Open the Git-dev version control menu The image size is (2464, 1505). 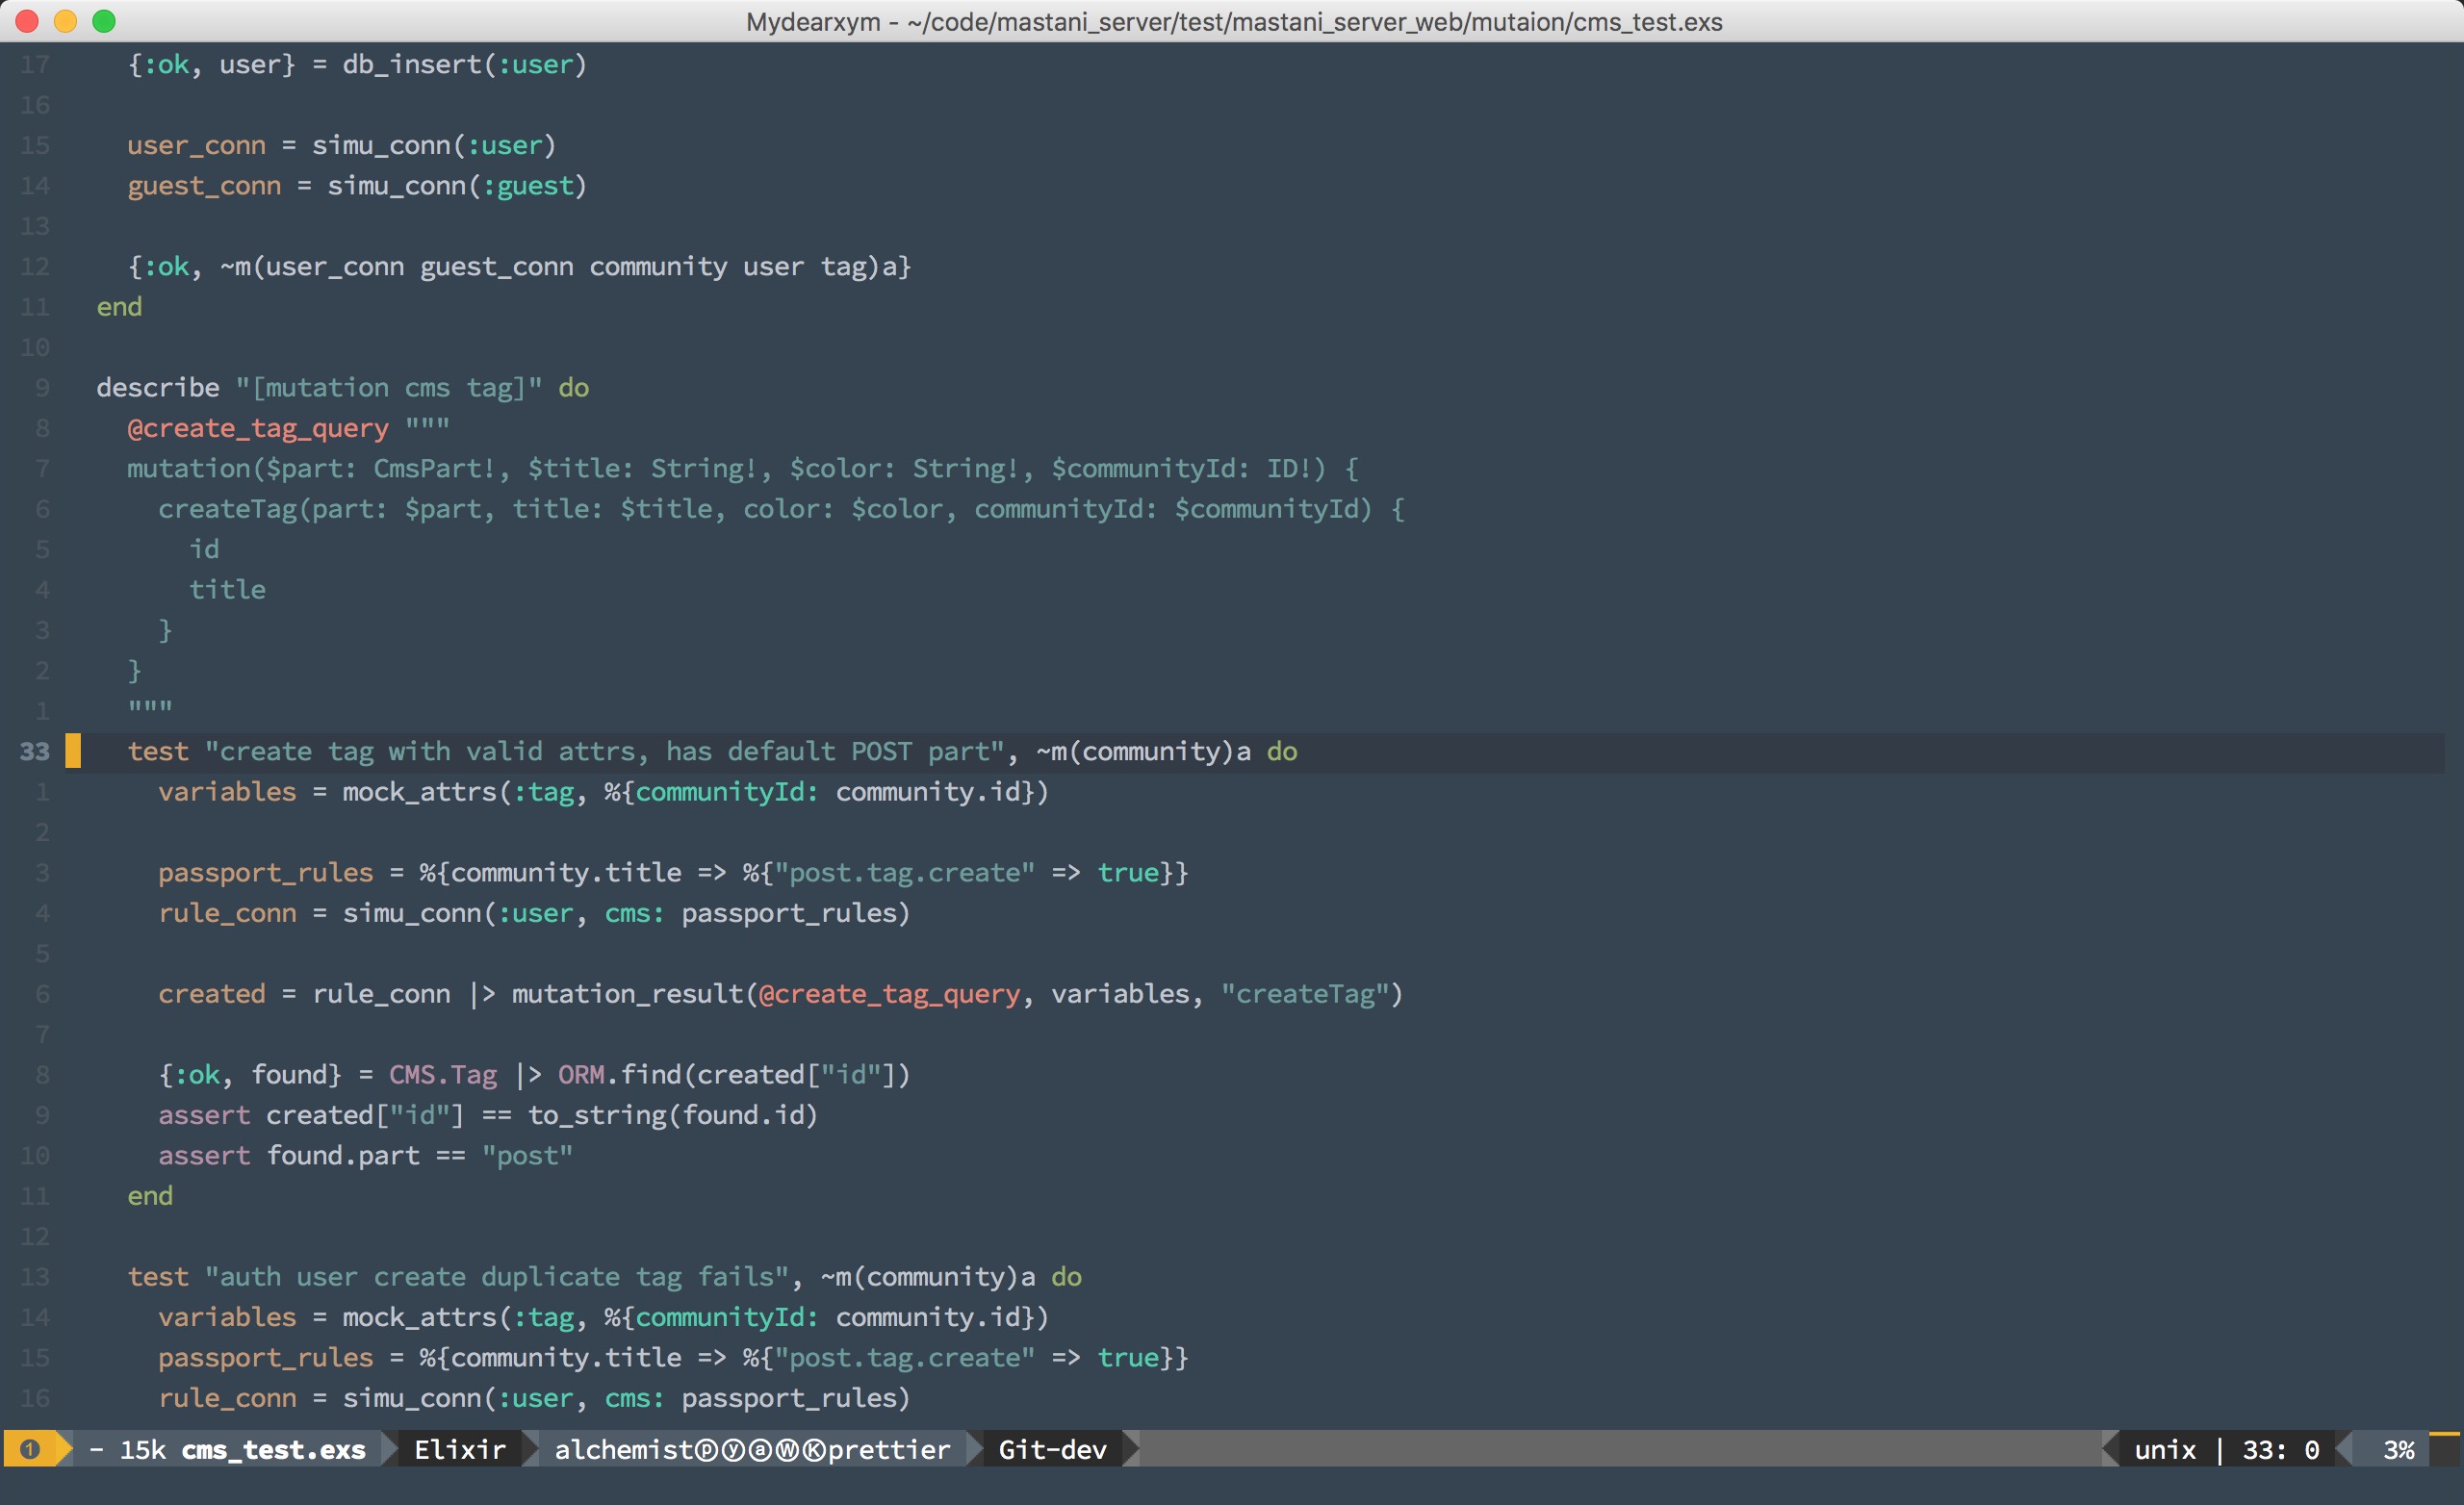(x=1052, y=1450)
